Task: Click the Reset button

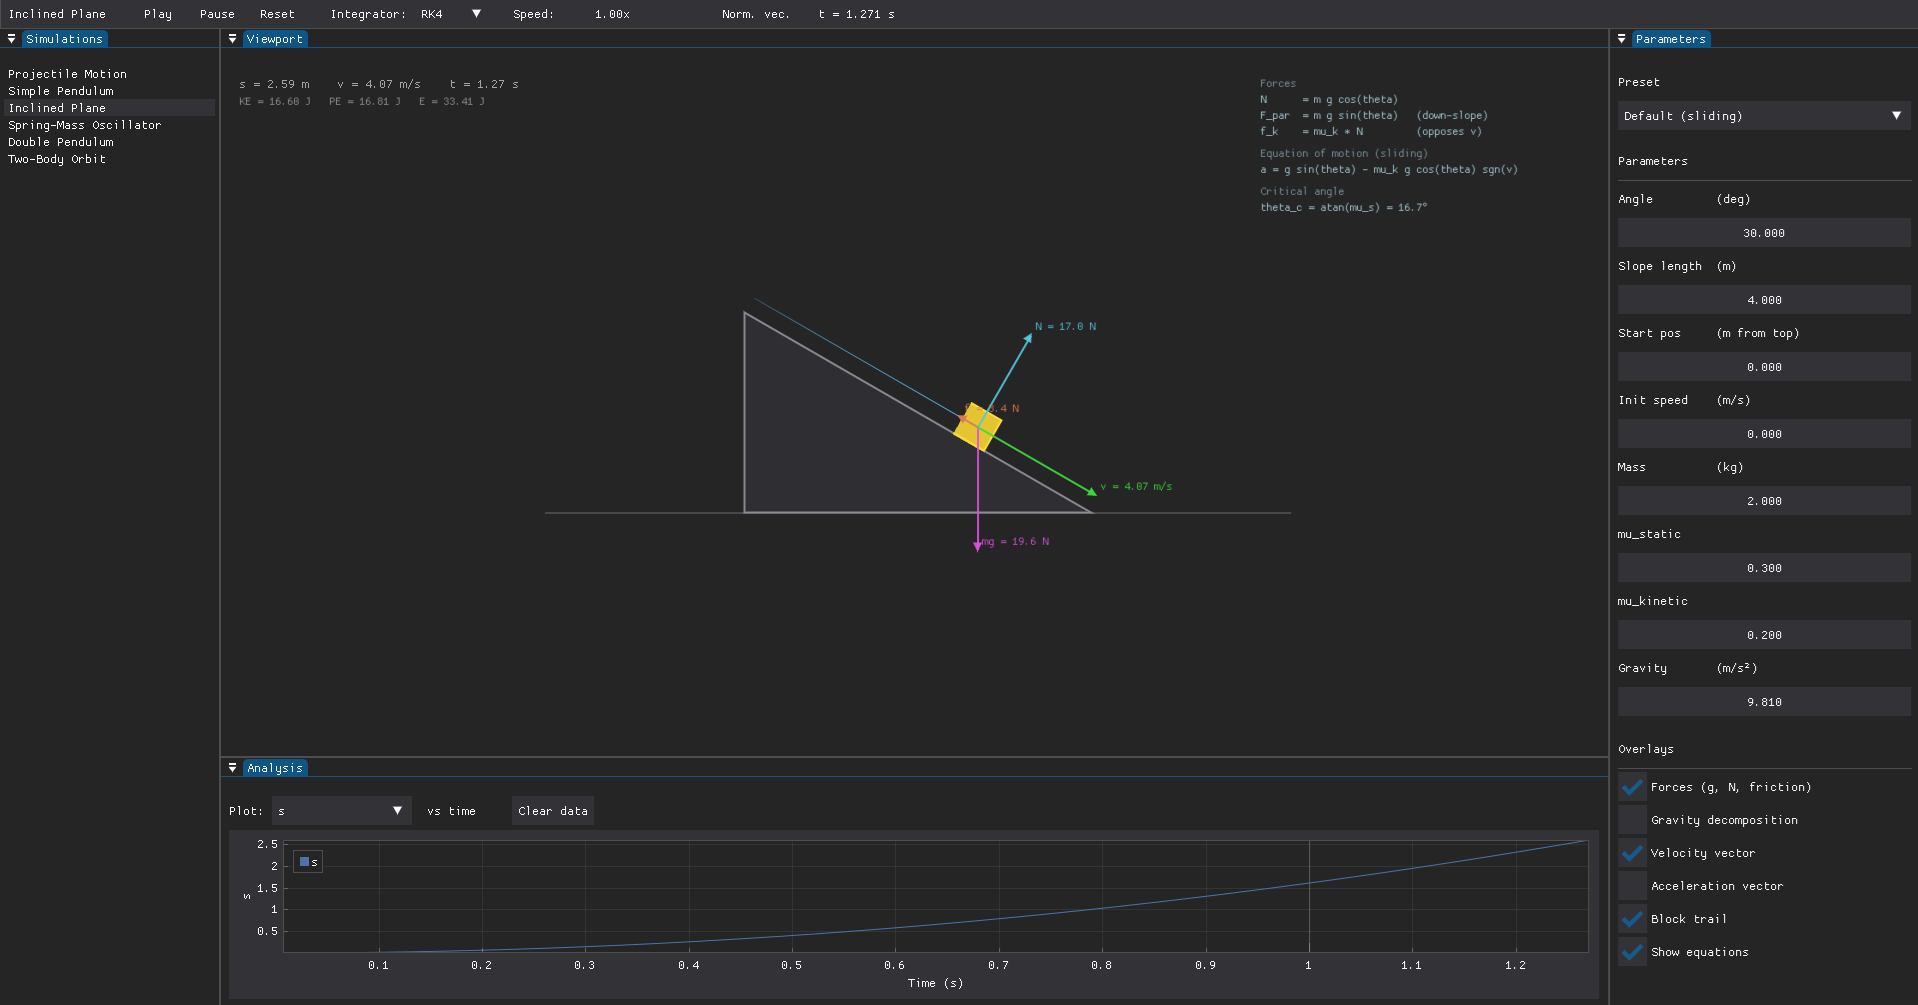Action: coord(277,14)
